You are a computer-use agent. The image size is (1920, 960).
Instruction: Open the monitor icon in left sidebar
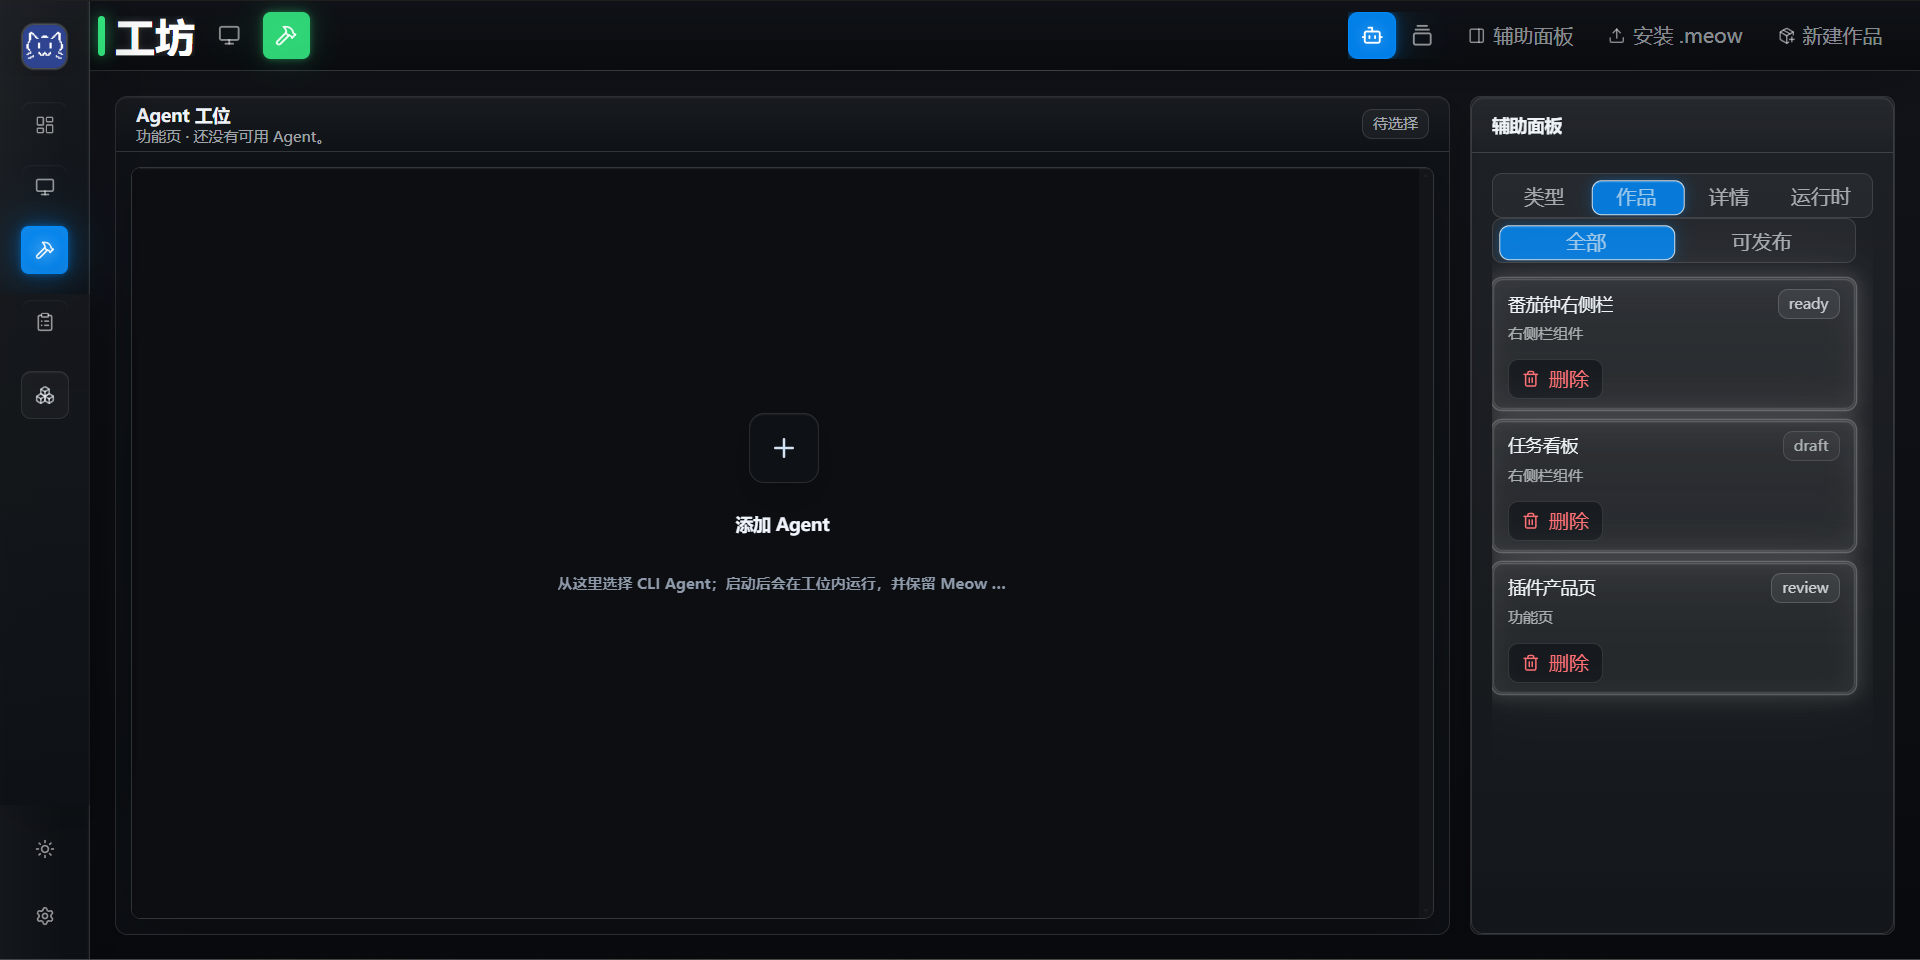click(x=45, y=187)
